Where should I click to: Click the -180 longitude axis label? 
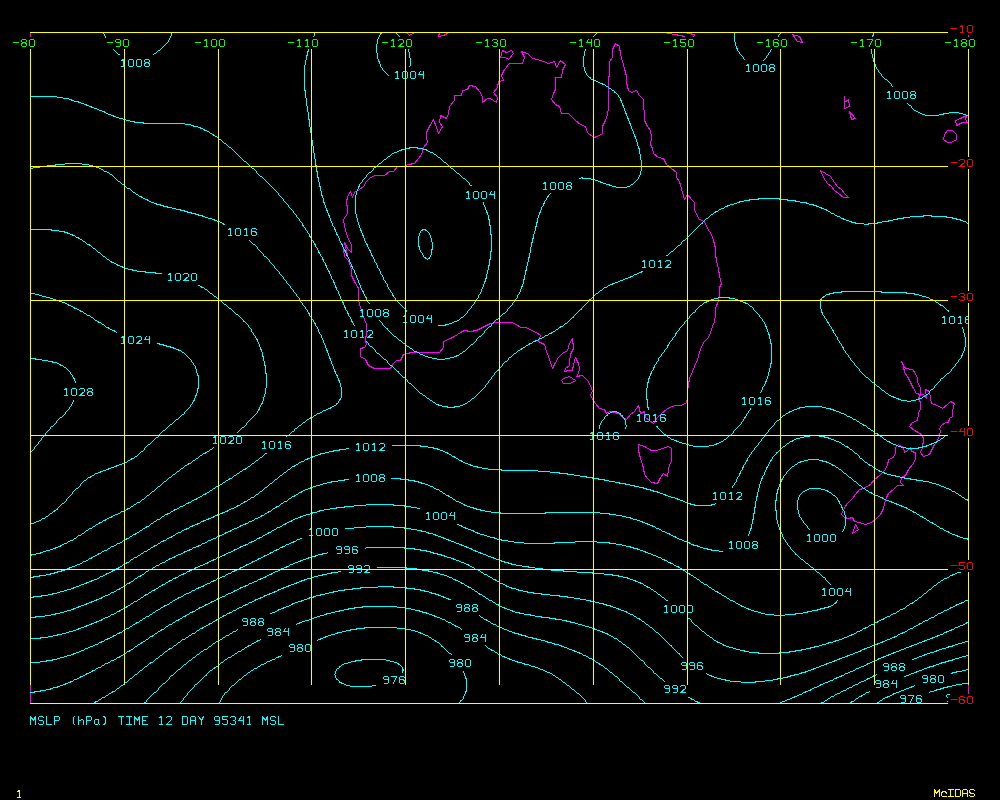(961, 43)
